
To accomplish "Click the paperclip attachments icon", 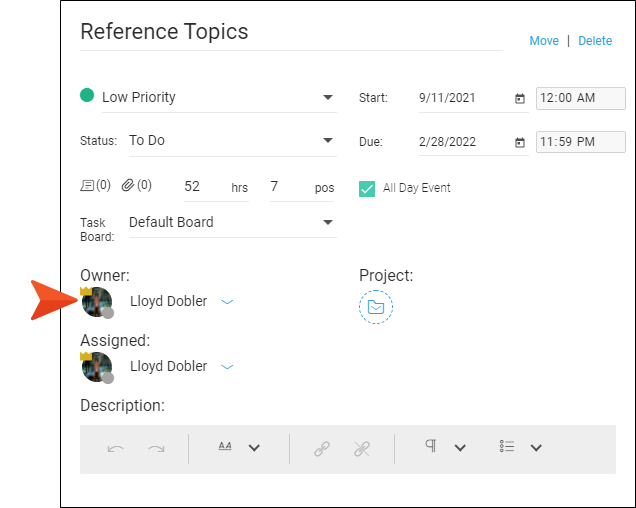I will pyautogui.click(x=128, y=185).
